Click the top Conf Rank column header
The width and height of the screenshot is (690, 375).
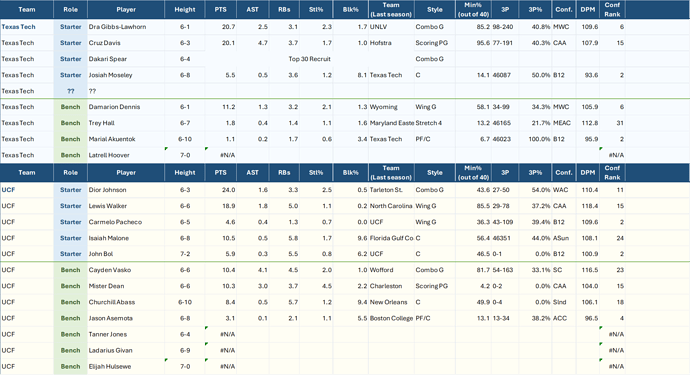[x=612, y=9]
